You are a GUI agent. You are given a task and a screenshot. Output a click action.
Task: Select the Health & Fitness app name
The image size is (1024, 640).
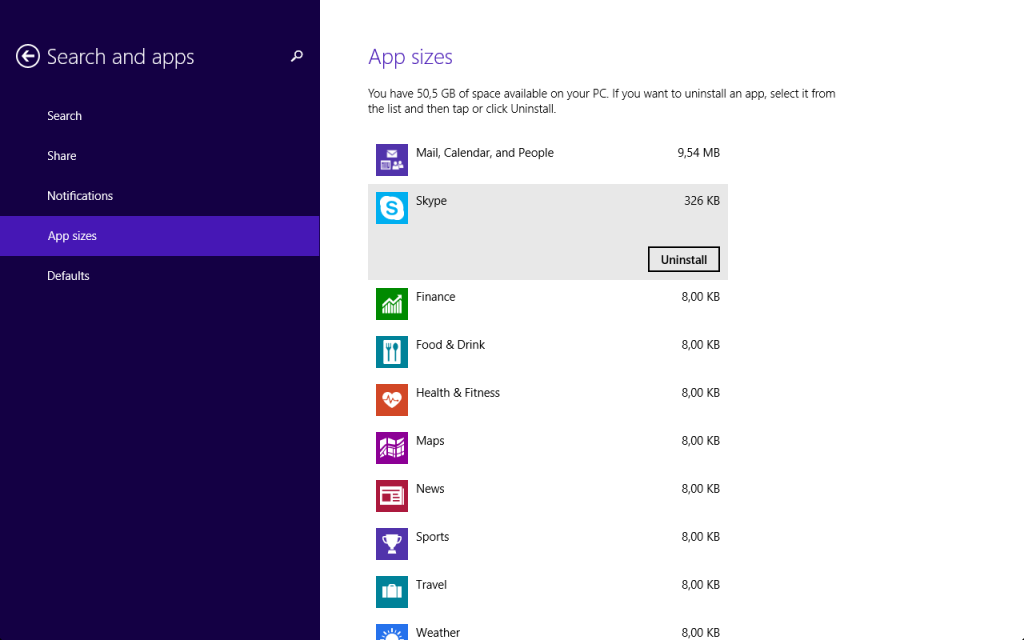[458, 392]
